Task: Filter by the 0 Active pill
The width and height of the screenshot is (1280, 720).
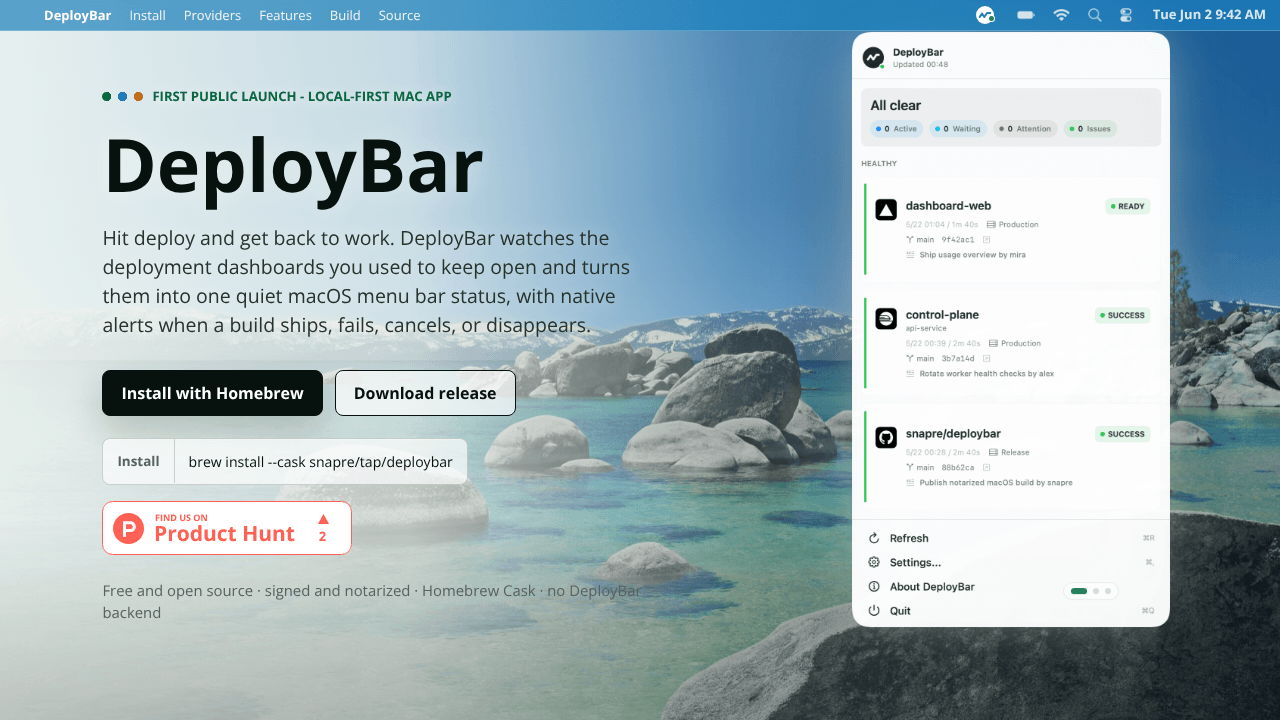Action: [x=896, y=129]
